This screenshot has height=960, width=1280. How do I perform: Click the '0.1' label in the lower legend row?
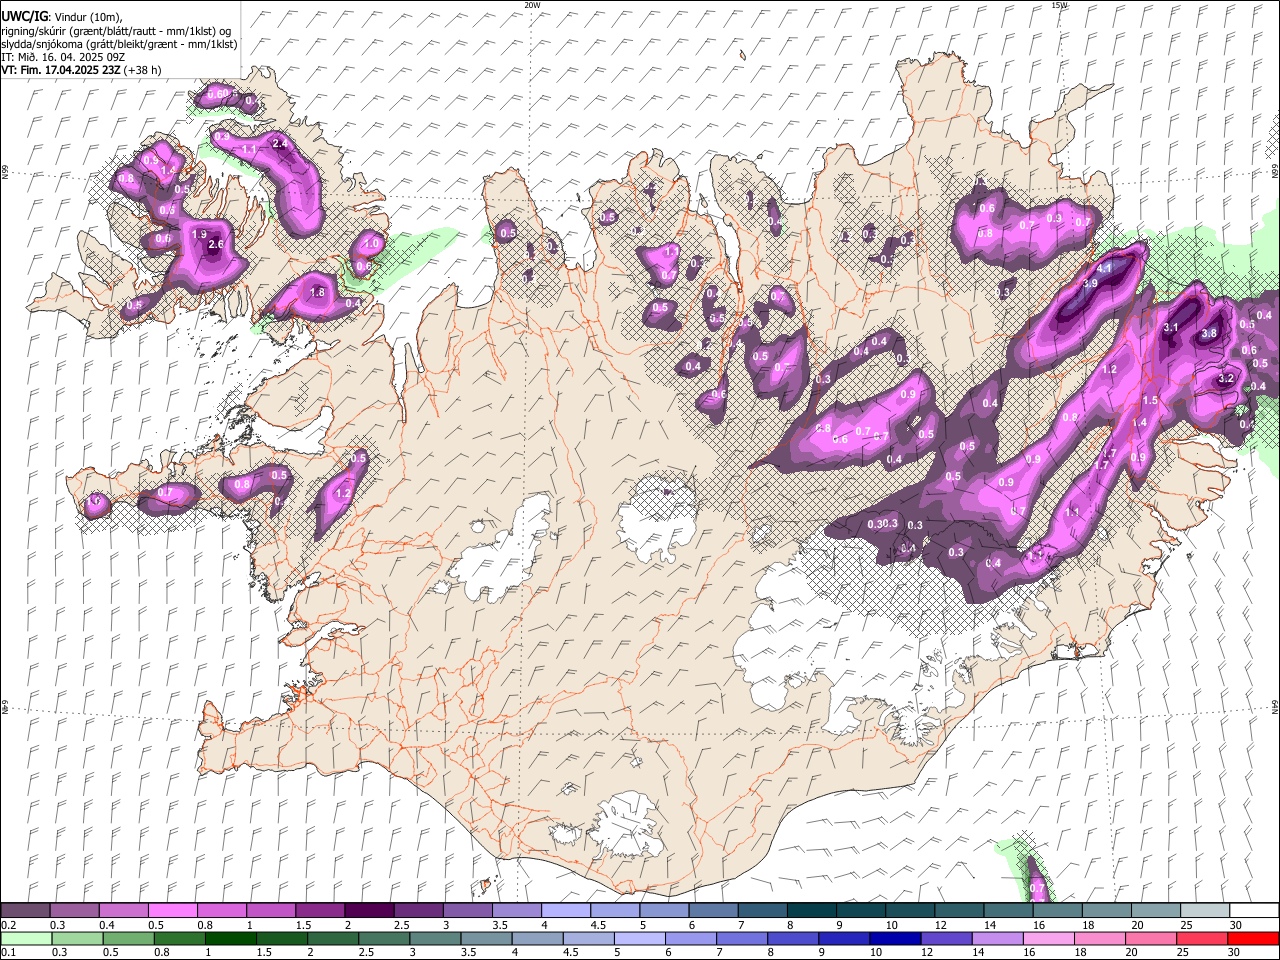9,954
